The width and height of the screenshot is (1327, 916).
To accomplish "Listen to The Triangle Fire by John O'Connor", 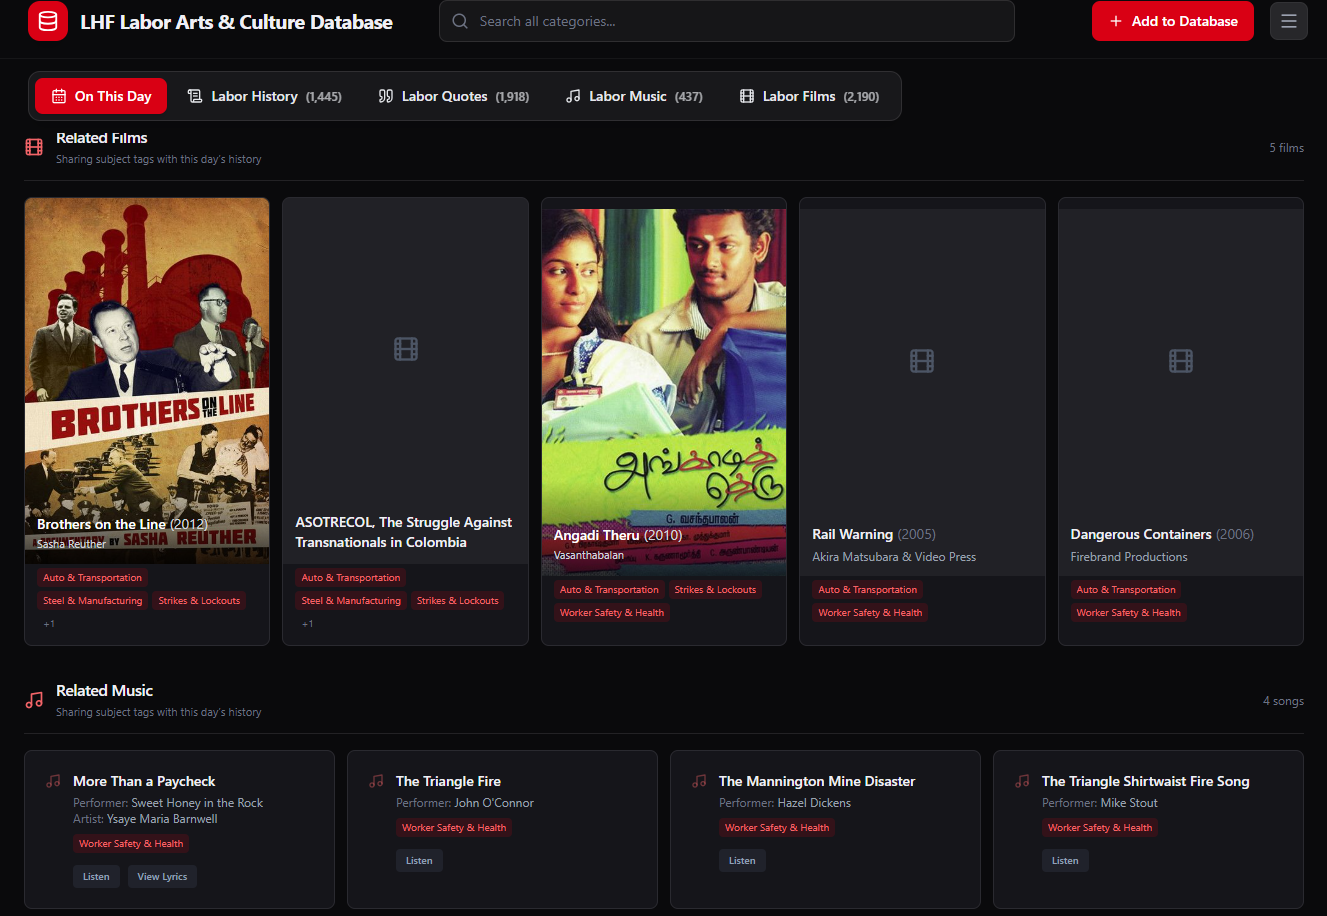I will pos(419,861).
